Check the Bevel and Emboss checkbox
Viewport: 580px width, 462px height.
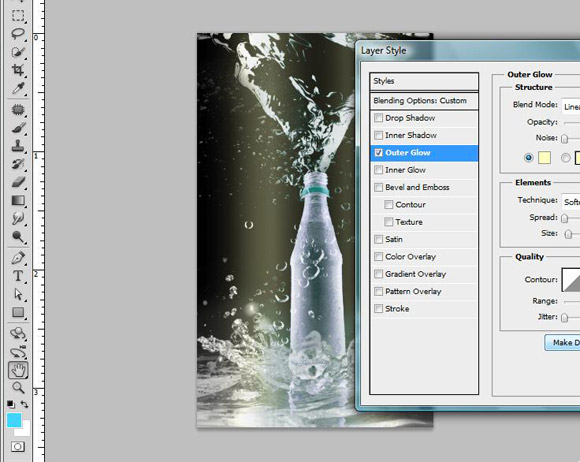point(378,187)
